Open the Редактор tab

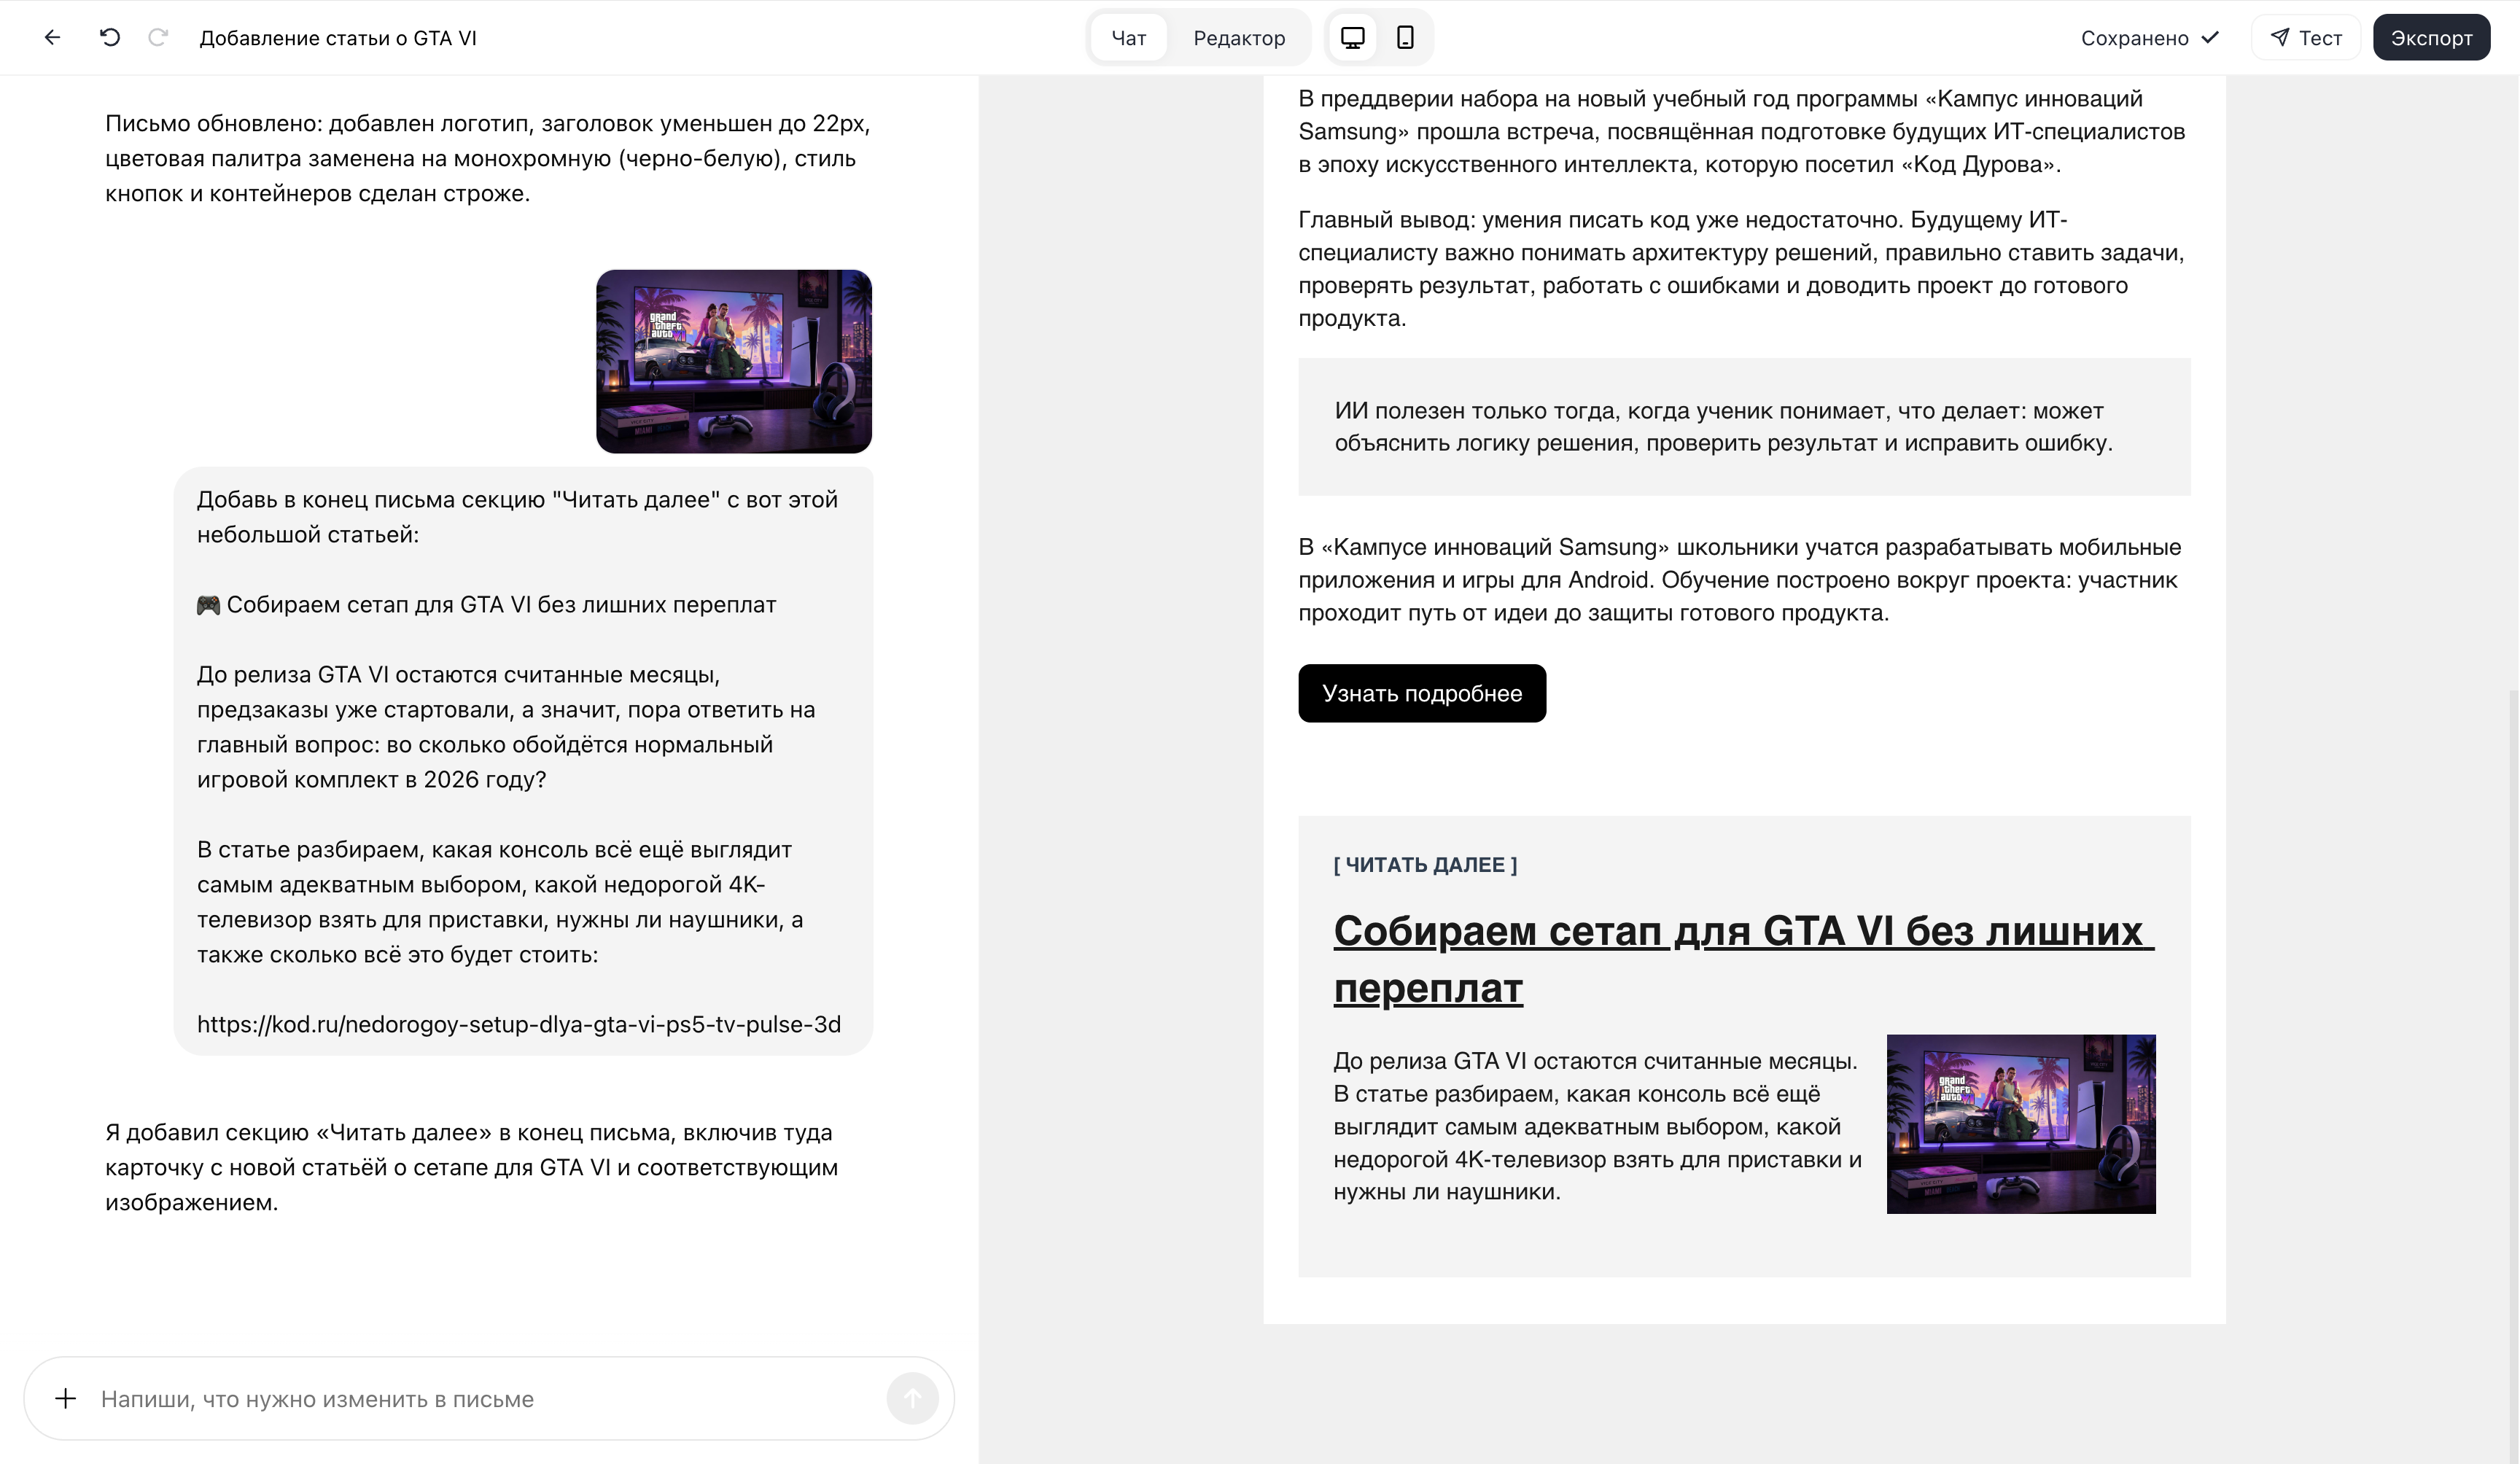point(1239,37)
